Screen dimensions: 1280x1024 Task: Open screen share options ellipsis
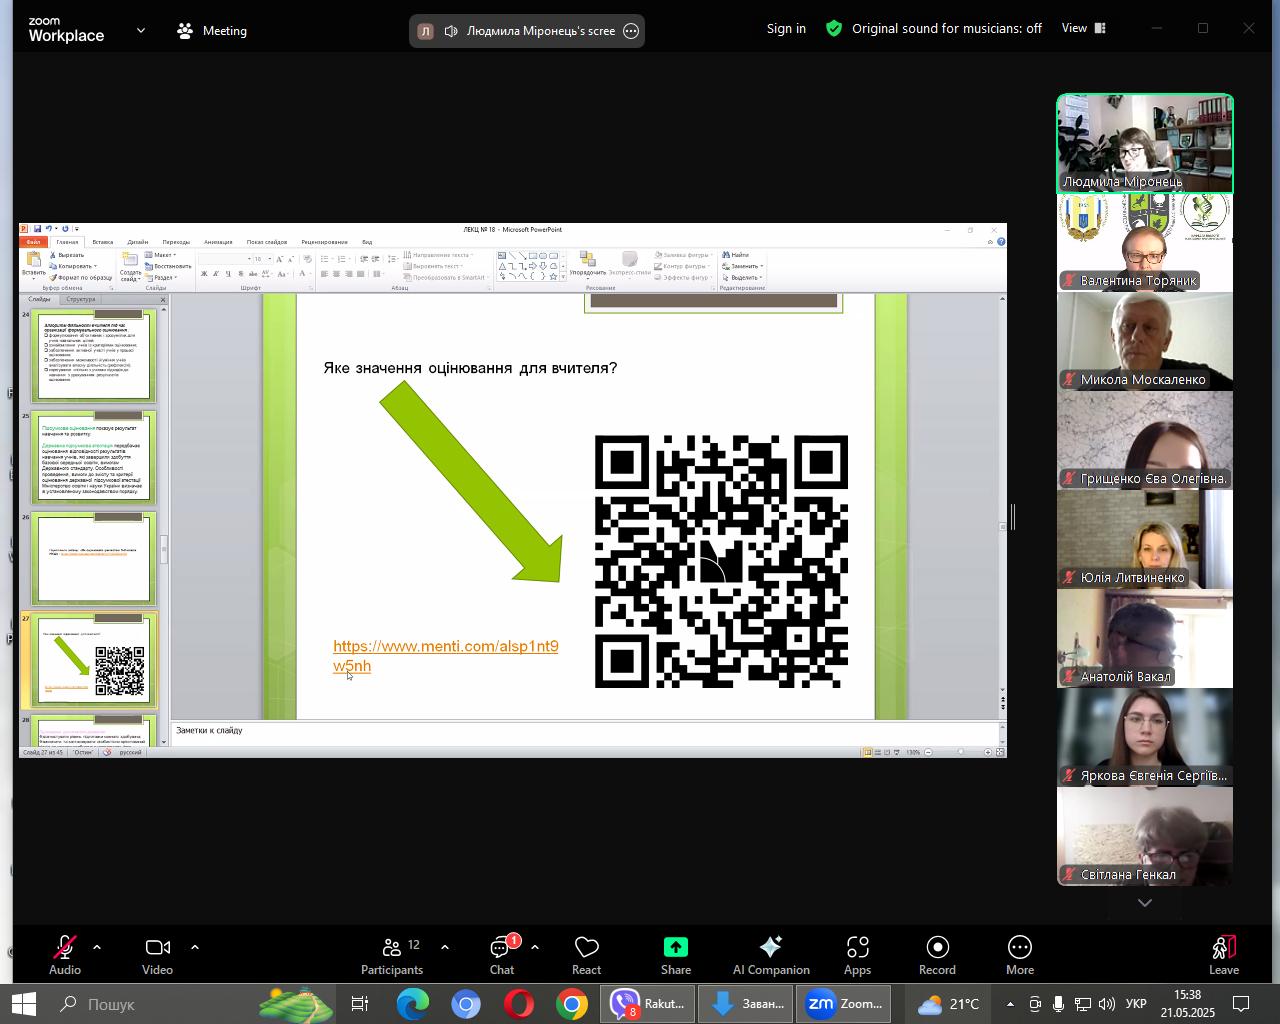point(631,31)
